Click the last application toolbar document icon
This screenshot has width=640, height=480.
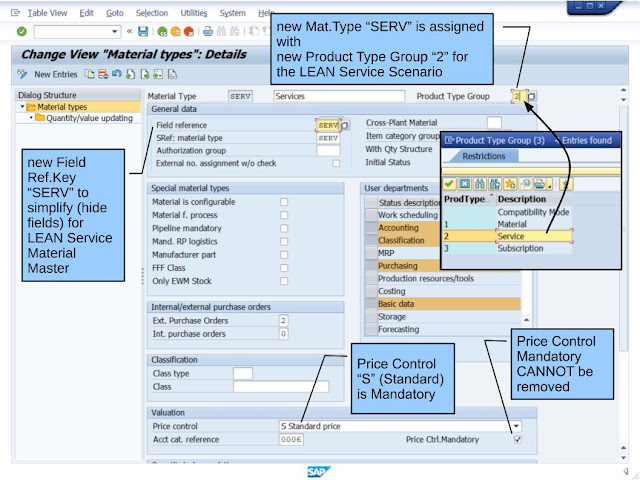pyautogui.click(x=172, y=74)
